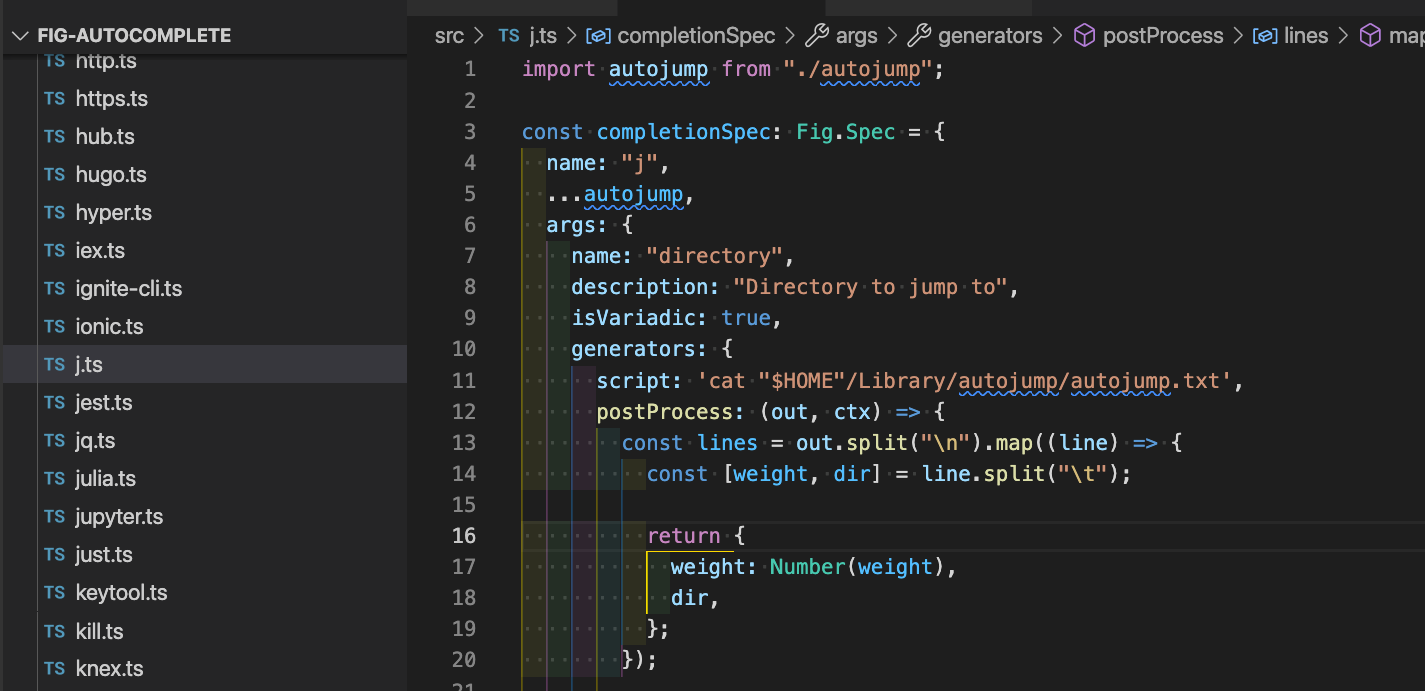Click the autojump import identifier on line 1

pyautogui.click(x=659, y=69)
